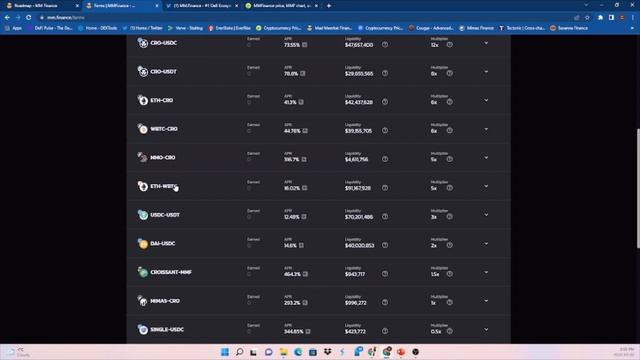Click liquidity help icon for DAI-USDC
640x360 pixels.
[x=385, y=245]
